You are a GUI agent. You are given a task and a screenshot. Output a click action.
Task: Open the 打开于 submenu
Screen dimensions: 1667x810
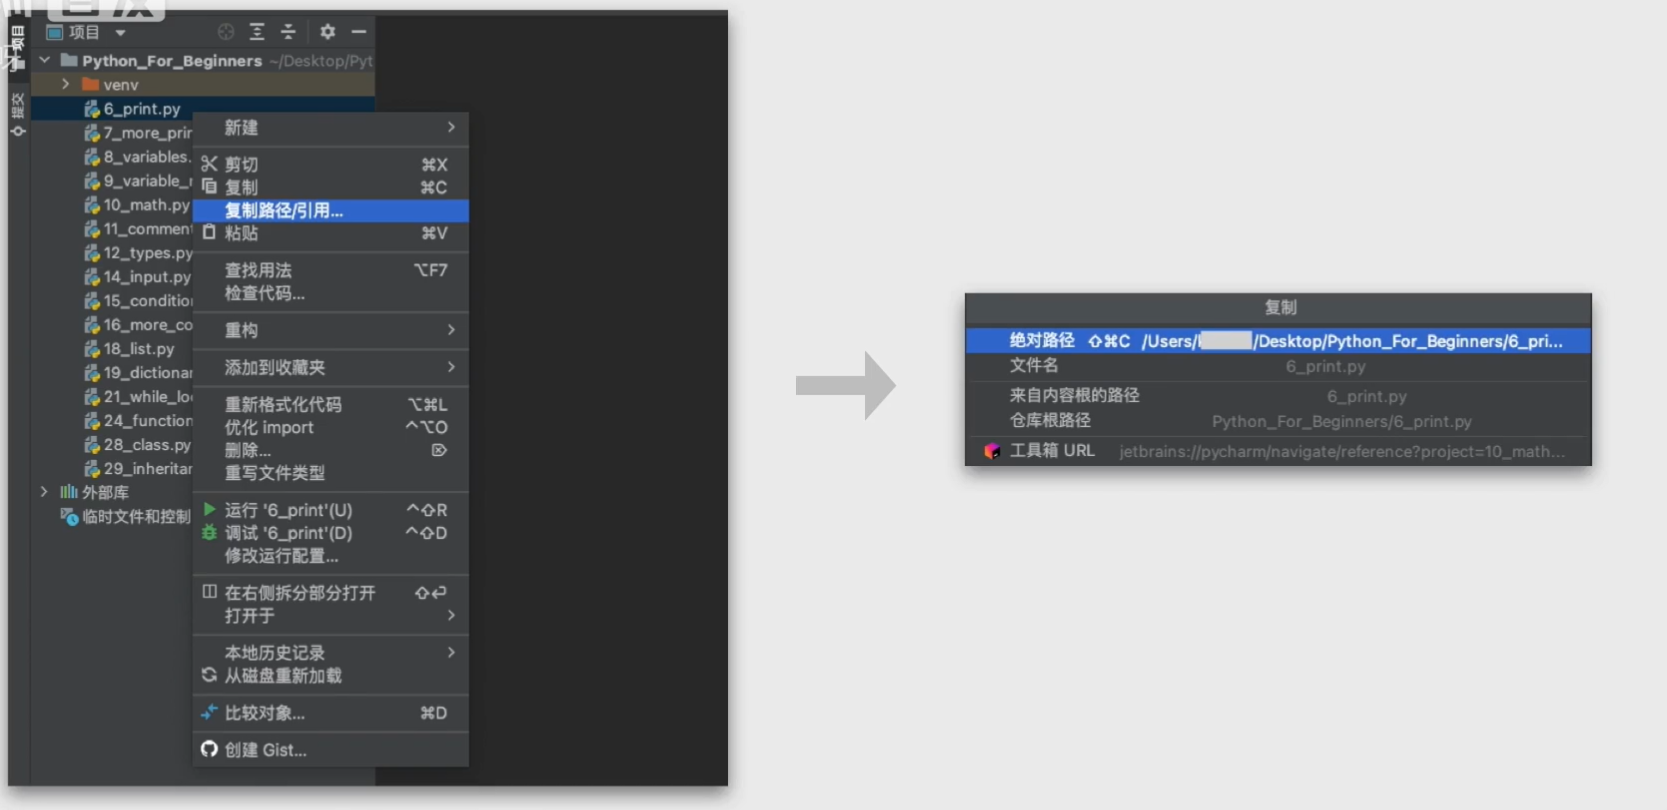(x=330, y=616)
